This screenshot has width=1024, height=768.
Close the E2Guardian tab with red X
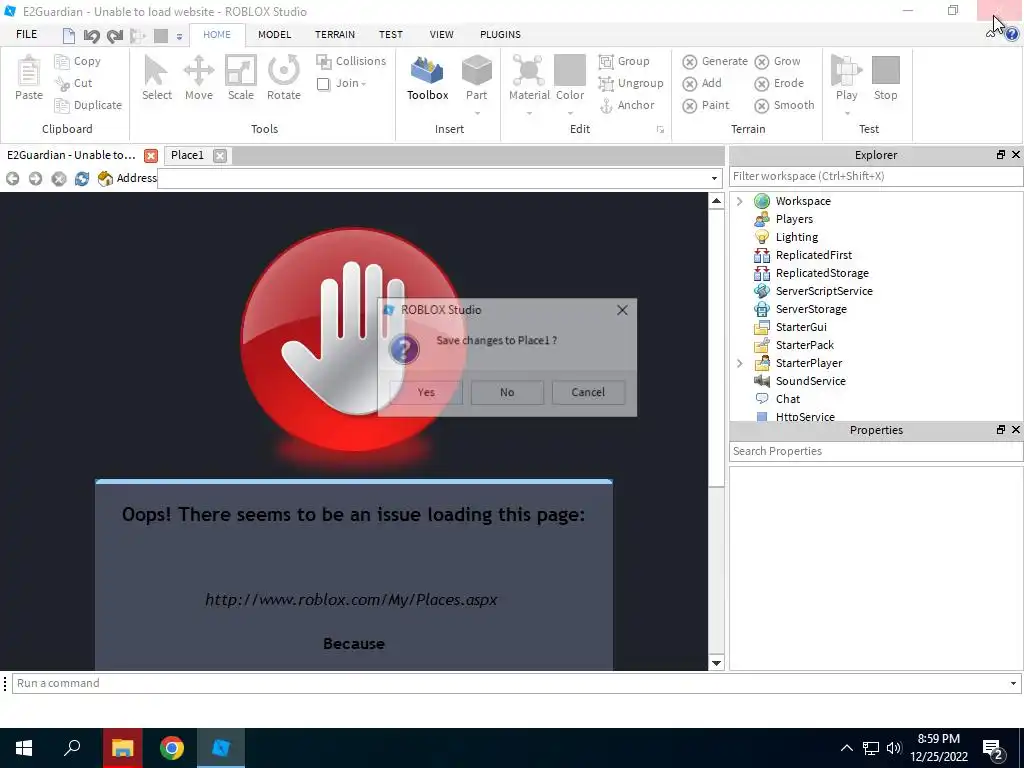(151, 156)
